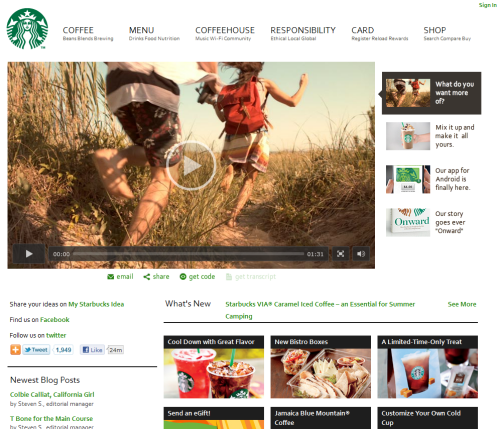The image size is (500, 429).
Task: Click the Sign In link
Action: point(488,5)
